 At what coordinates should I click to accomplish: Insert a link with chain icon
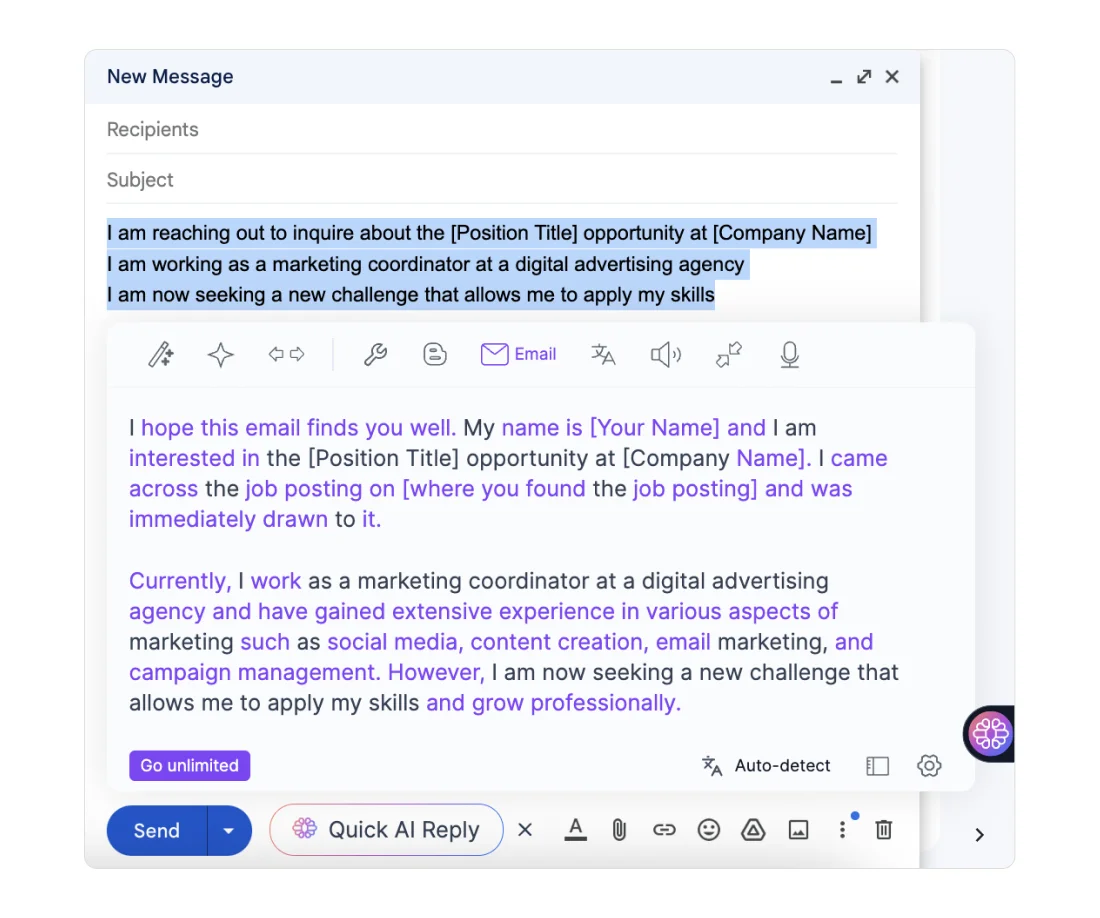click(664, 830)
